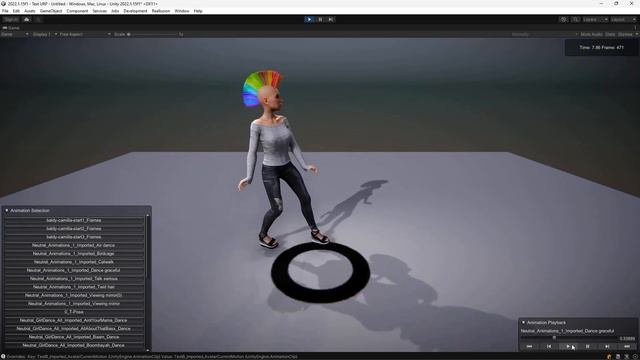The width and height of the screenshot is (640, 360).
Task: Click the cloud services icon in the toolbar
Action: 27,19
